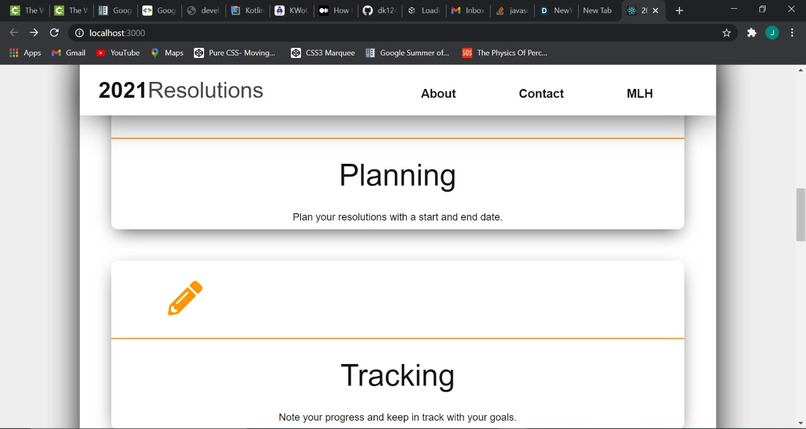Open the Google Summer of bookmark
Viewport: 806px width, 429px height.
click(407, 52)
